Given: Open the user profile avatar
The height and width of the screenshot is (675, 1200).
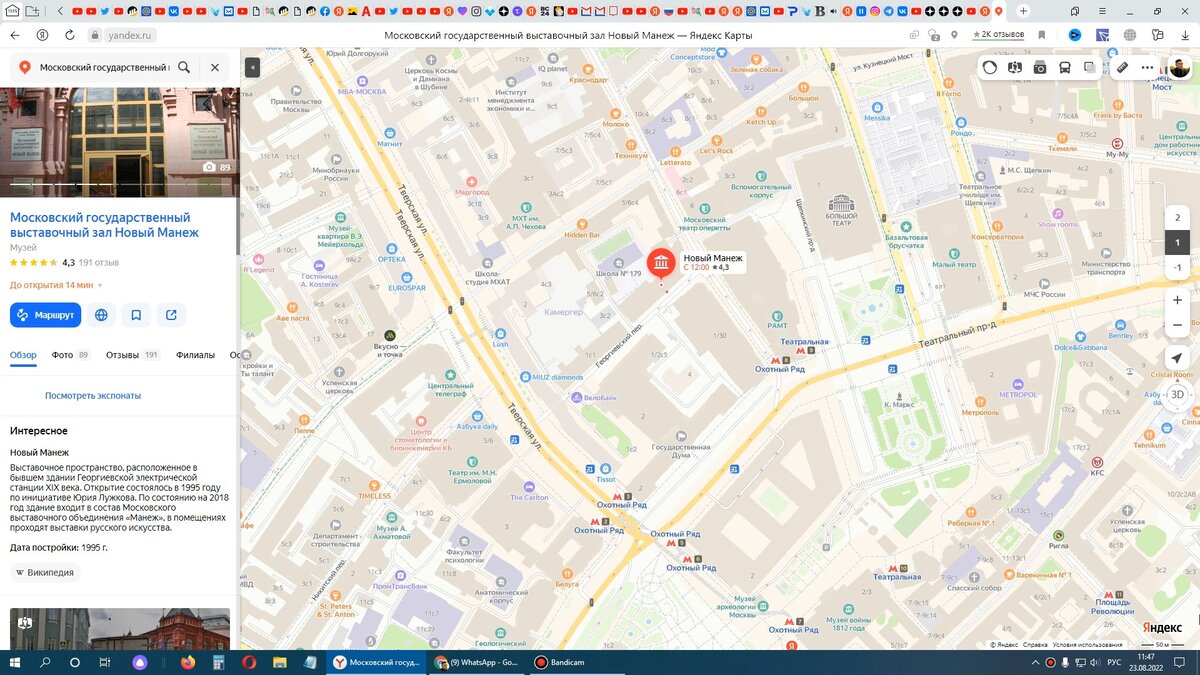Looking at the screenshot, I should click(1179, 67).
